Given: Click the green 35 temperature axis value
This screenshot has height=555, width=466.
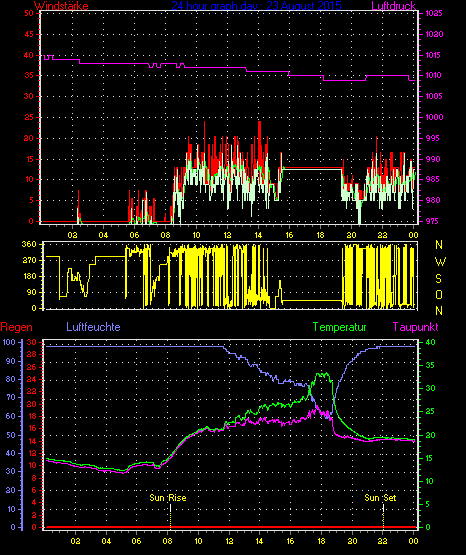Looking at the screenshot, I should [x=430, y=366].
